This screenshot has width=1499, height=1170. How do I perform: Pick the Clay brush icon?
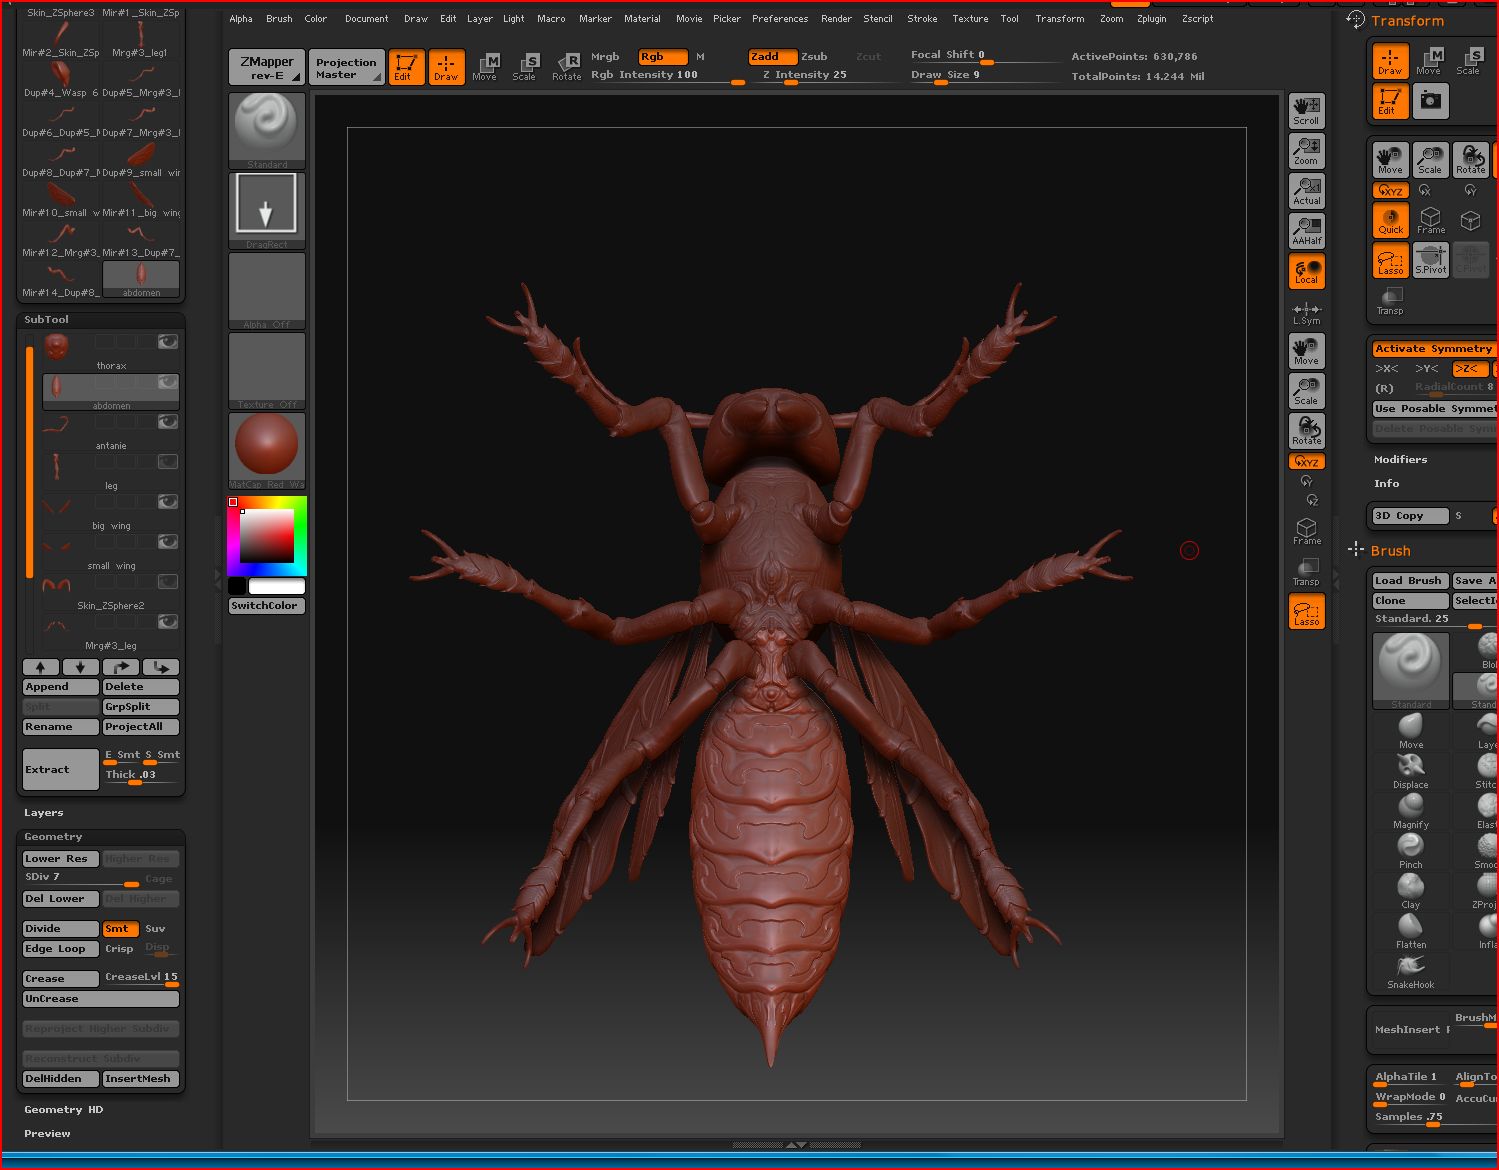1410,889
